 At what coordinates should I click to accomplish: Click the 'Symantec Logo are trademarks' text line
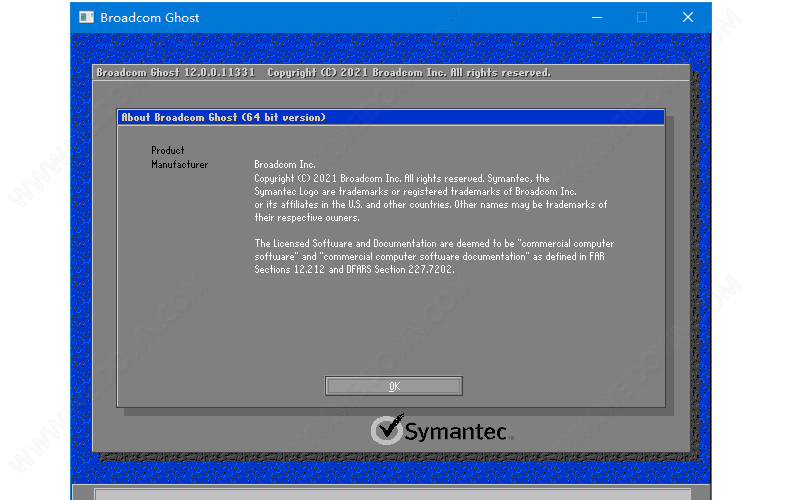[x=415, y=192]
